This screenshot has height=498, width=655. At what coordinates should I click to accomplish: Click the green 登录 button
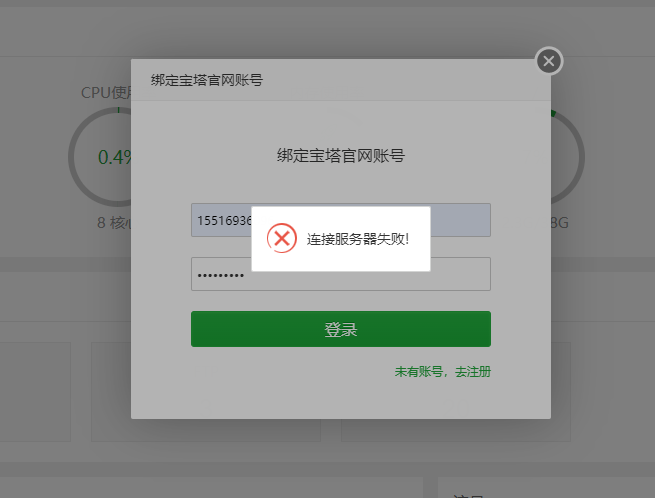pos(340,329)
